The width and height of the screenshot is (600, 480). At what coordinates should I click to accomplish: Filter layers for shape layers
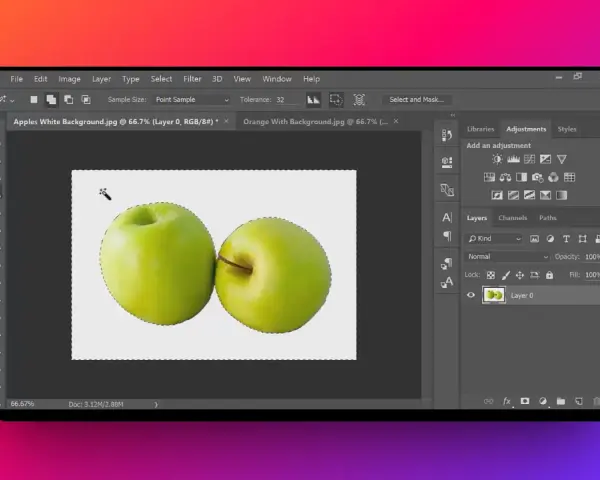pos(582,239)
